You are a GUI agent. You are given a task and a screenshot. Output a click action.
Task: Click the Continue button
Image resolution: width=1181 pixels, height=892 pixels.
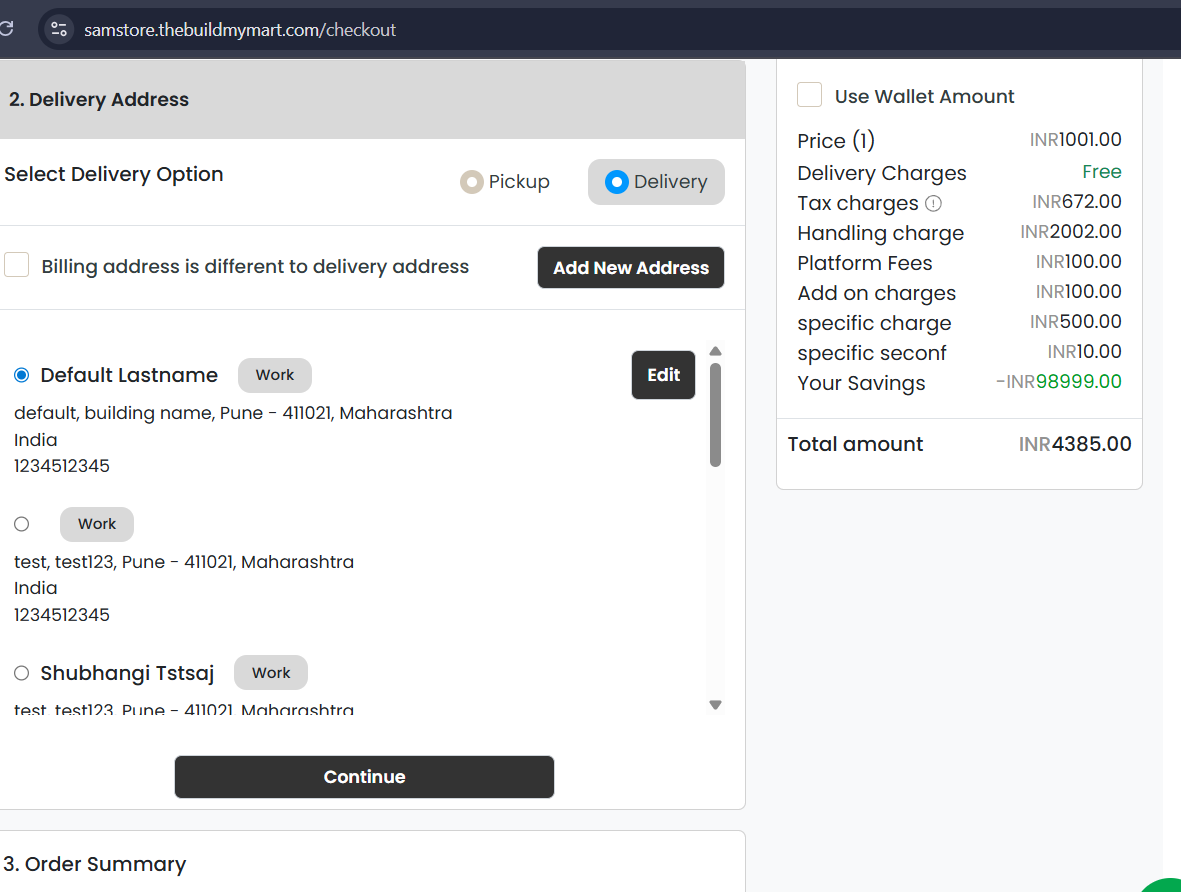365,777
